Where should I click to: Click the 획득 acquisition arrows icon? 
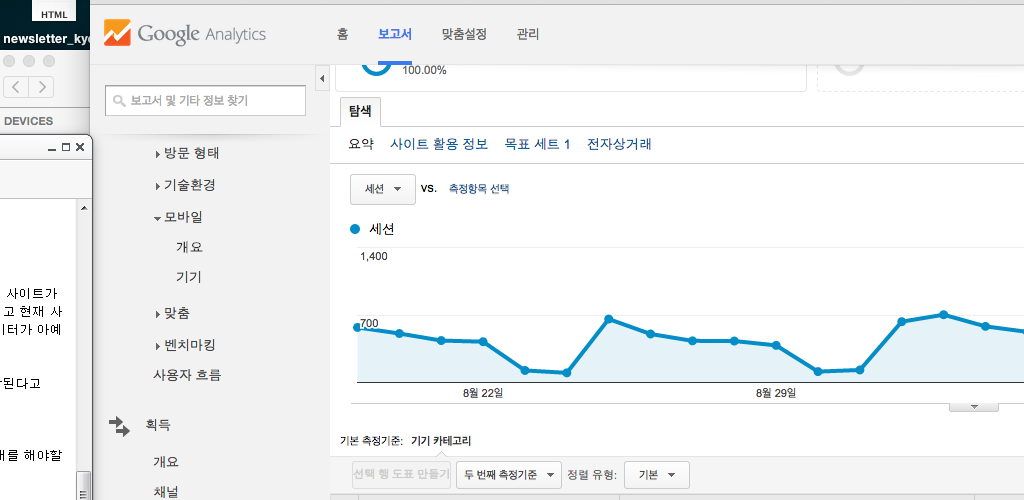point(119,426)
